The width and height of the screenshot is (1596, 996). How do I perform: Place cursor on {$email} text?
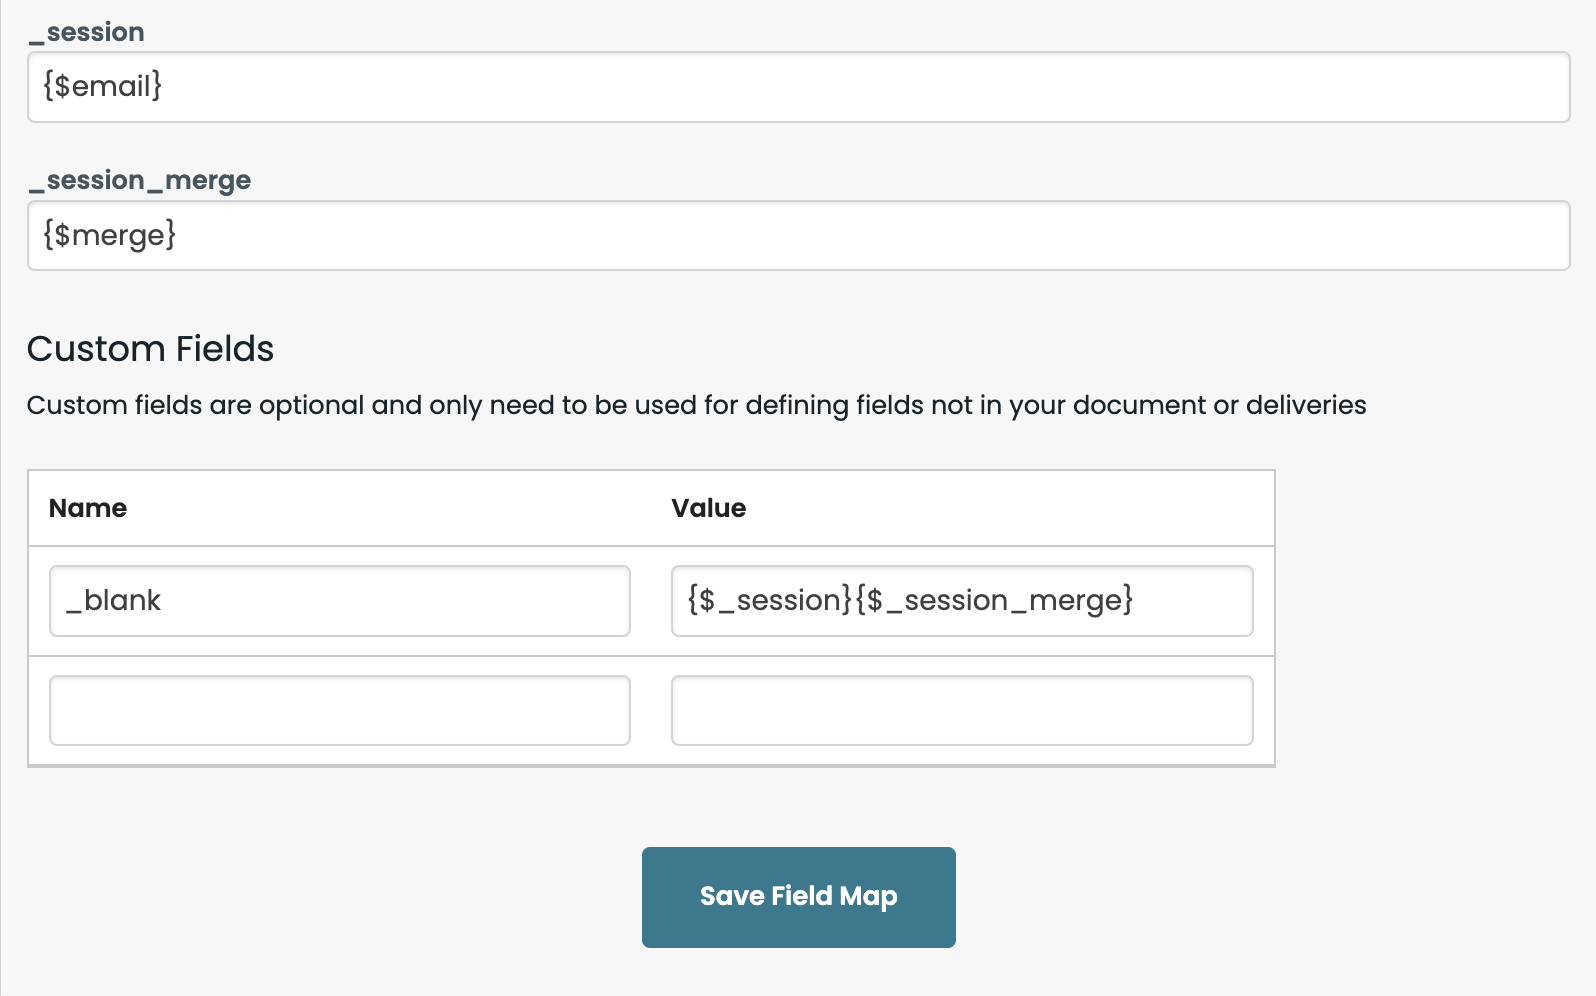click(x=102, y=87)
